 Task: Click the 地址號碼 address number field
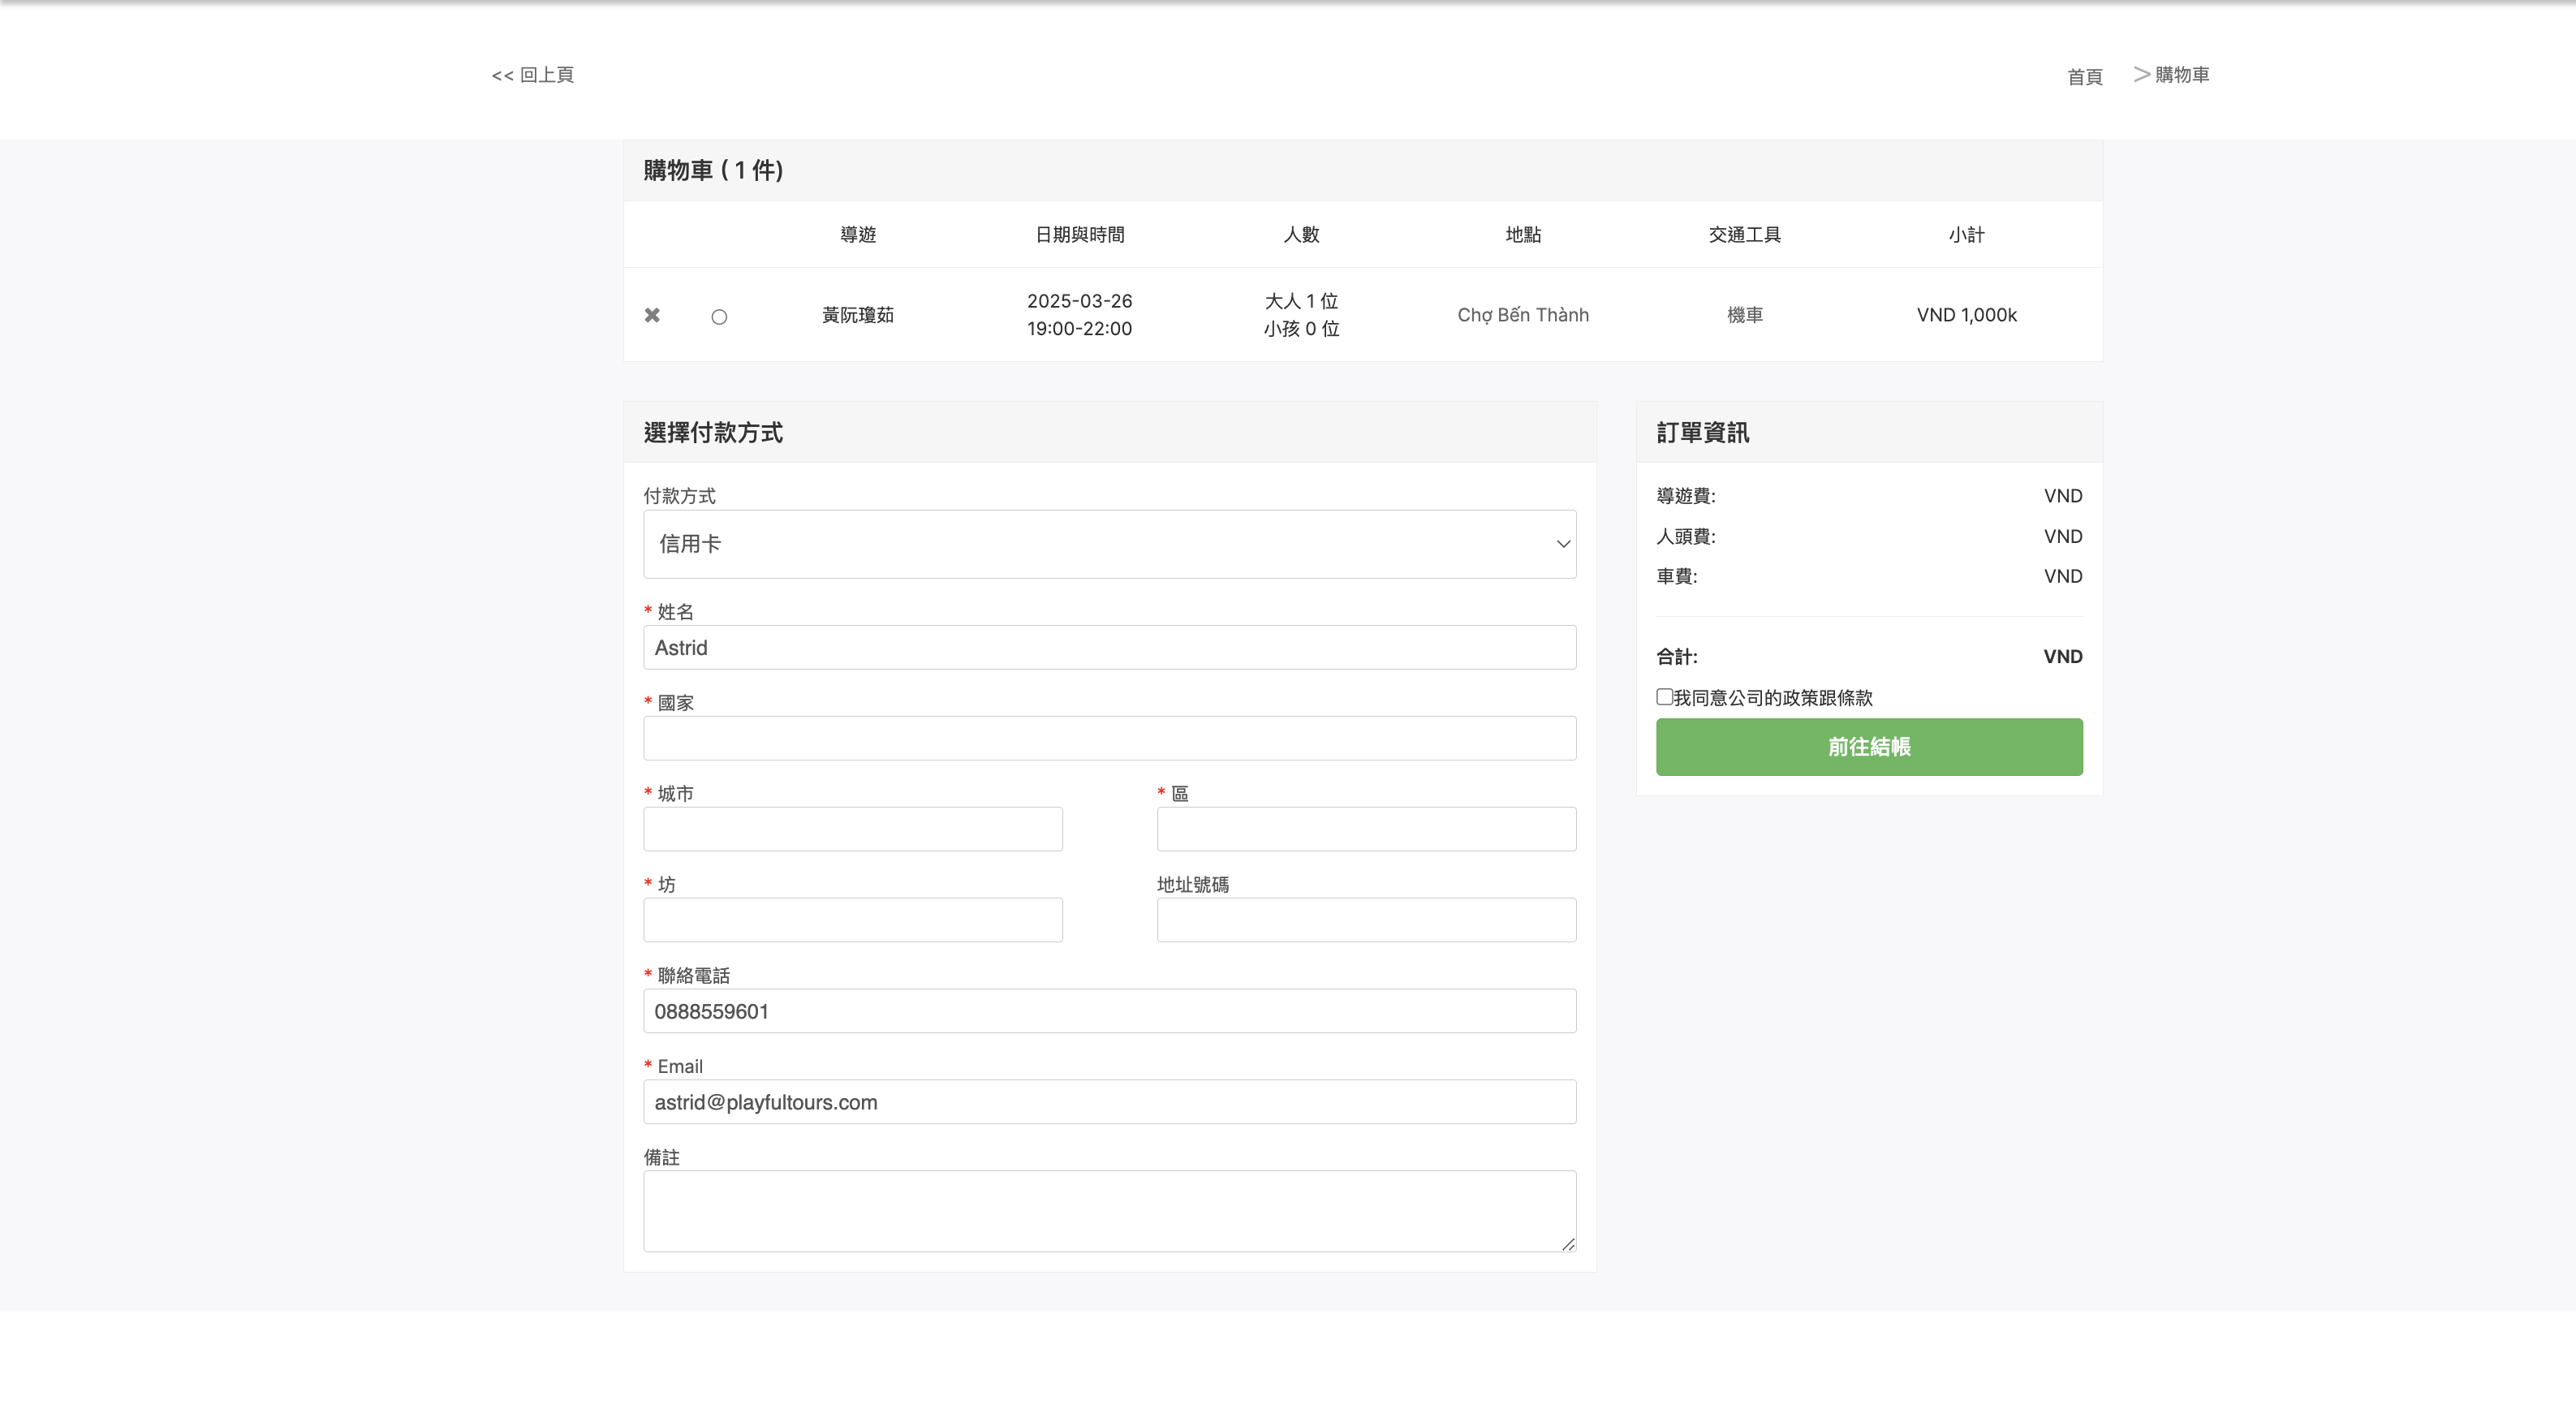pyautogui.click(x=1366, y=921)
